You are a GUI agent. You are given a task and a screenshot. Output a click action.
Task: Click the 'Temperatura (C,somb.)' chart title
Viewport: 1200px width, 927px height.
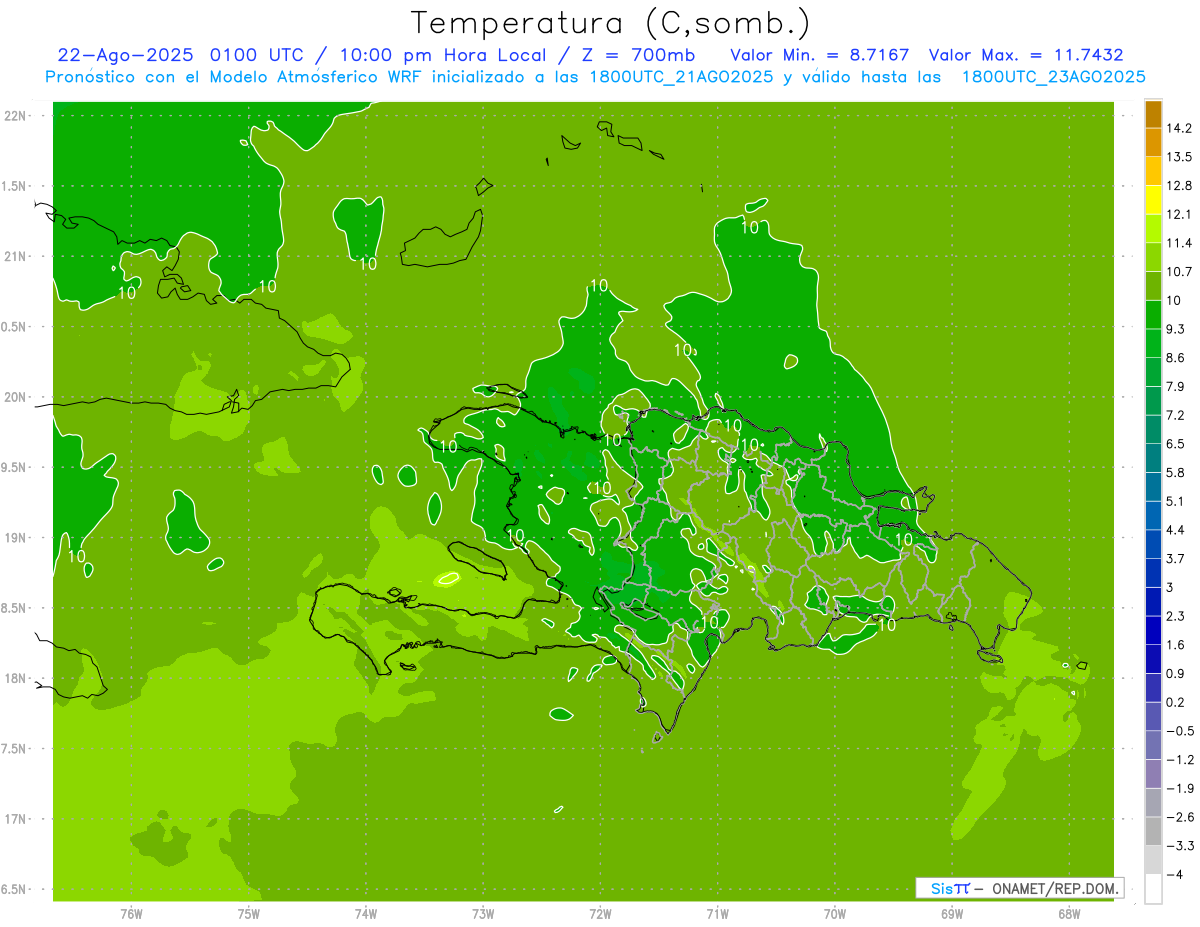click(610, 23)
